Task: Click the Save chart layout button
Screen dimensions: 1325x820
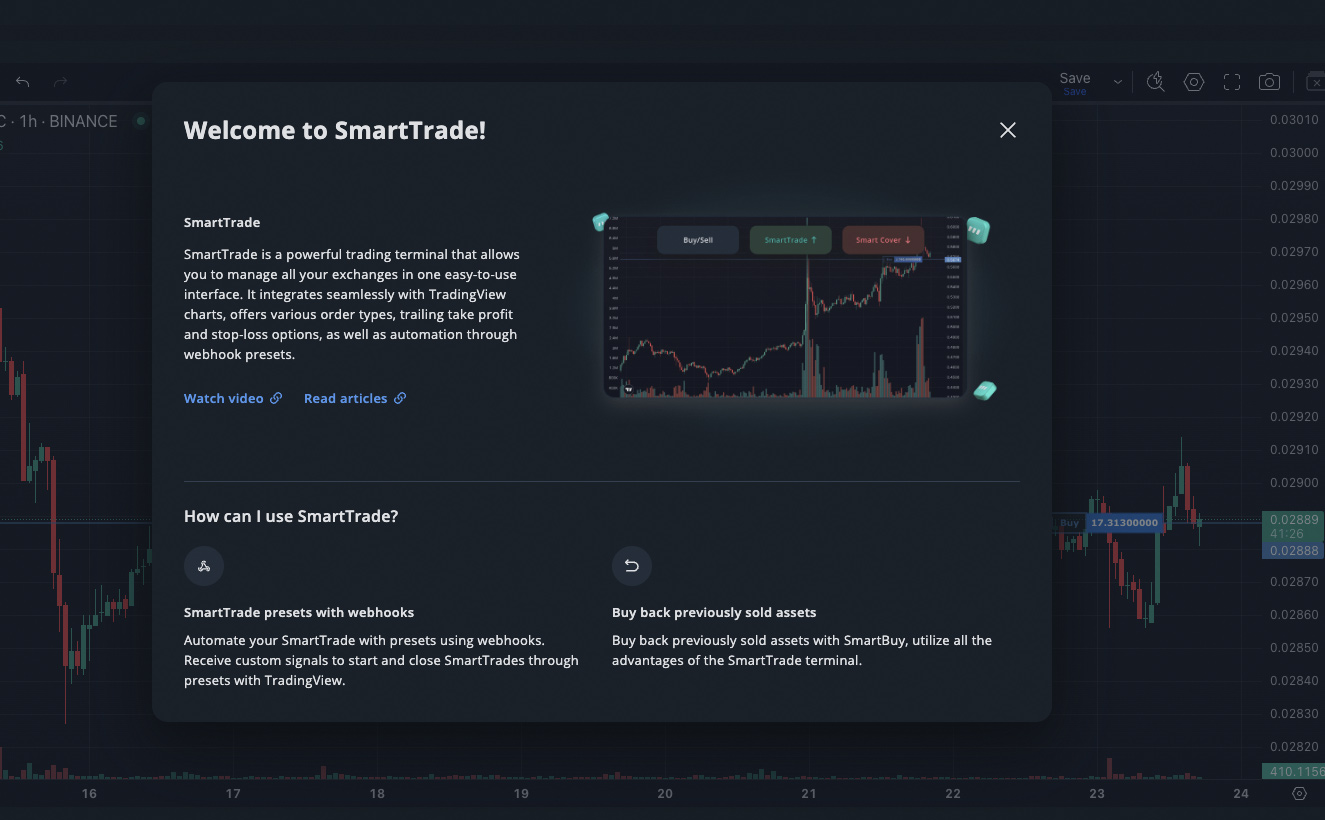Action: coord(1075,81)
